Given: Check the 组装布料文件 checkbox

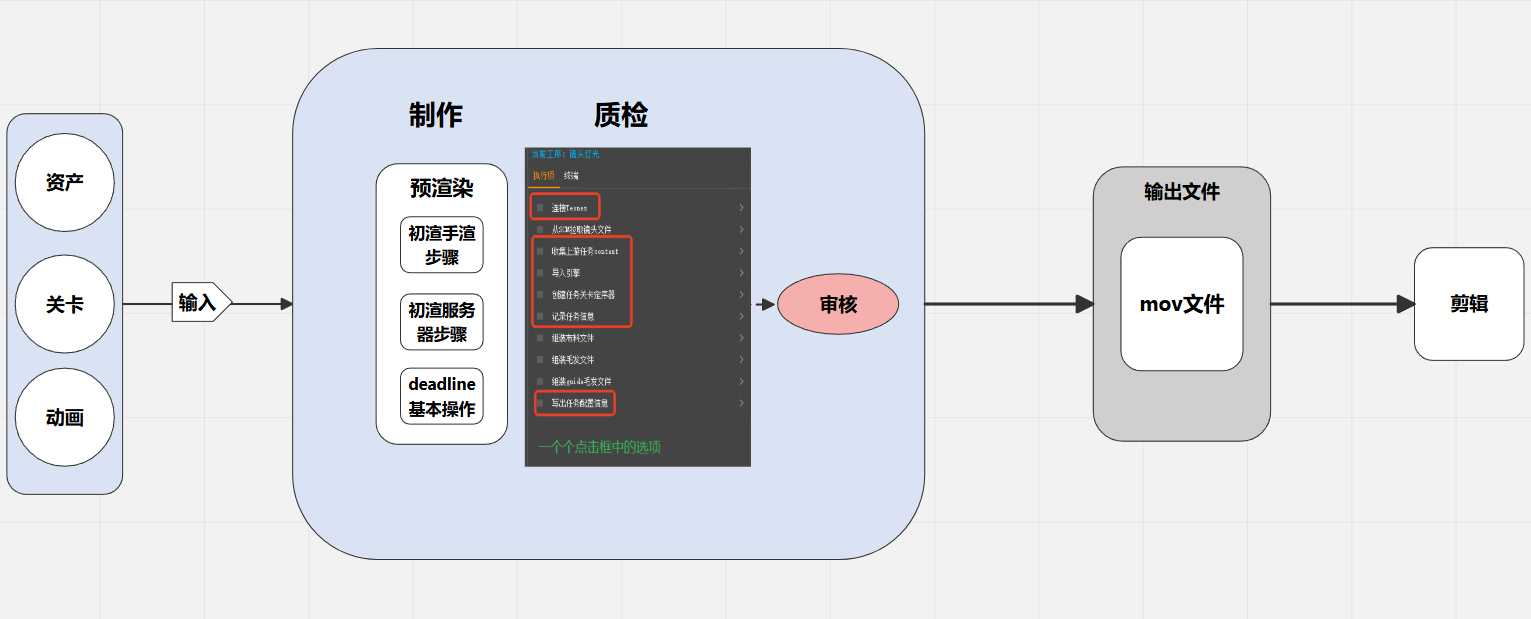Looking at the screenshot, I should click(x=540, y=338).
